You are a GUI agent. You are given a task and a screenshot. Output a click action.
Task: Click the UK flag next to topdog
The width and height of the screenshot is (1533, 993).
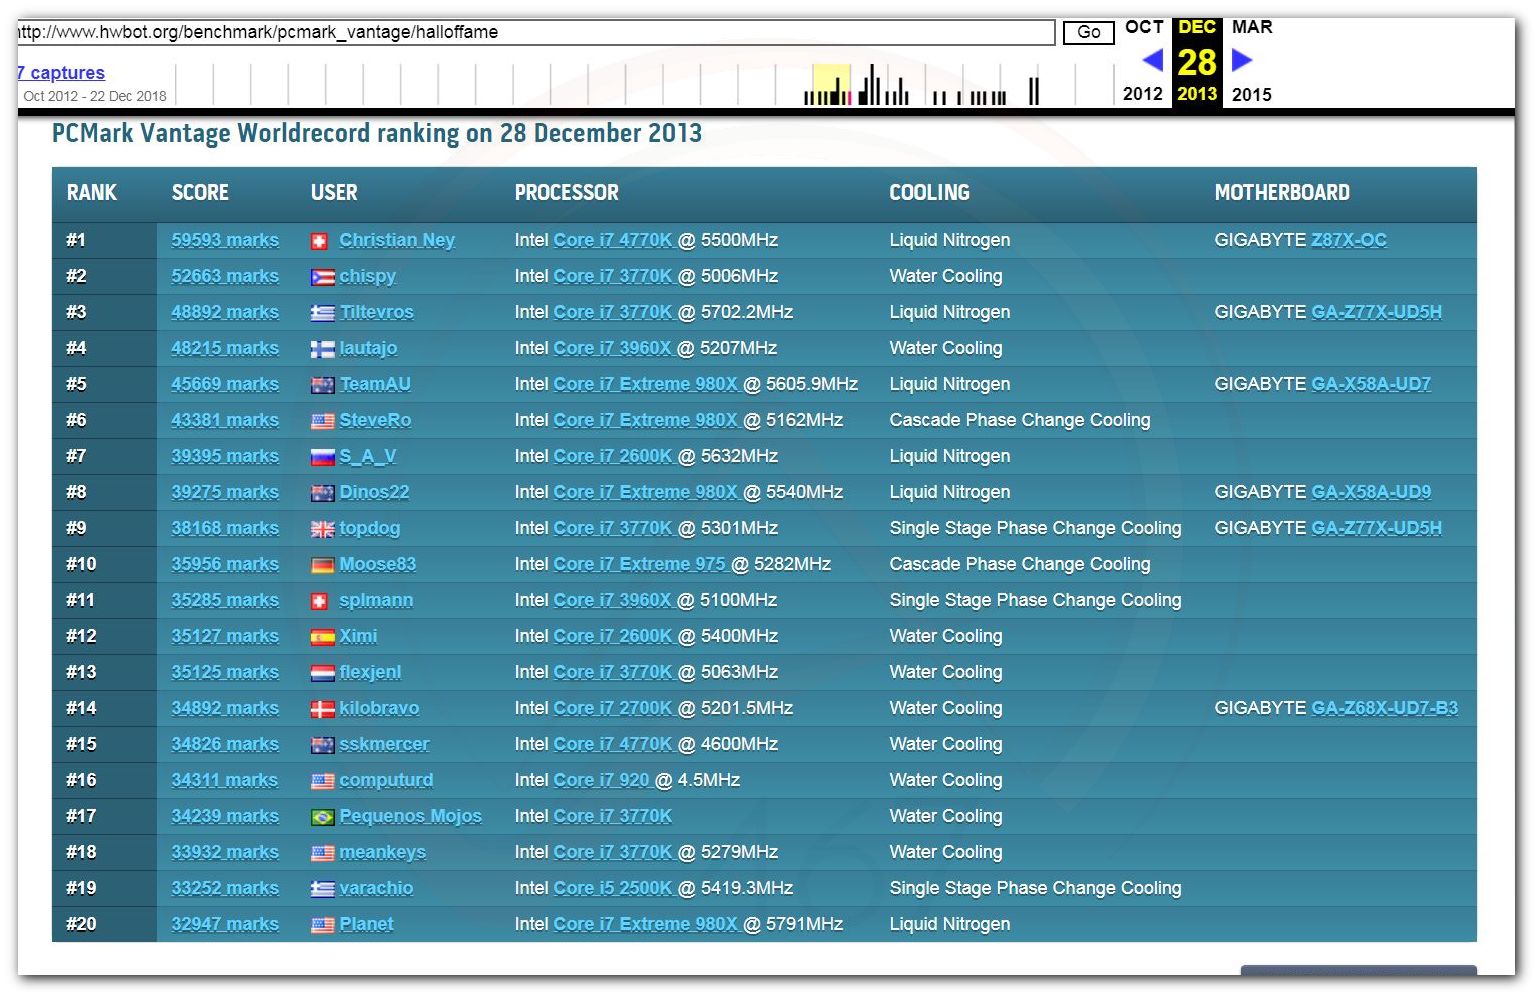(322, 529)
